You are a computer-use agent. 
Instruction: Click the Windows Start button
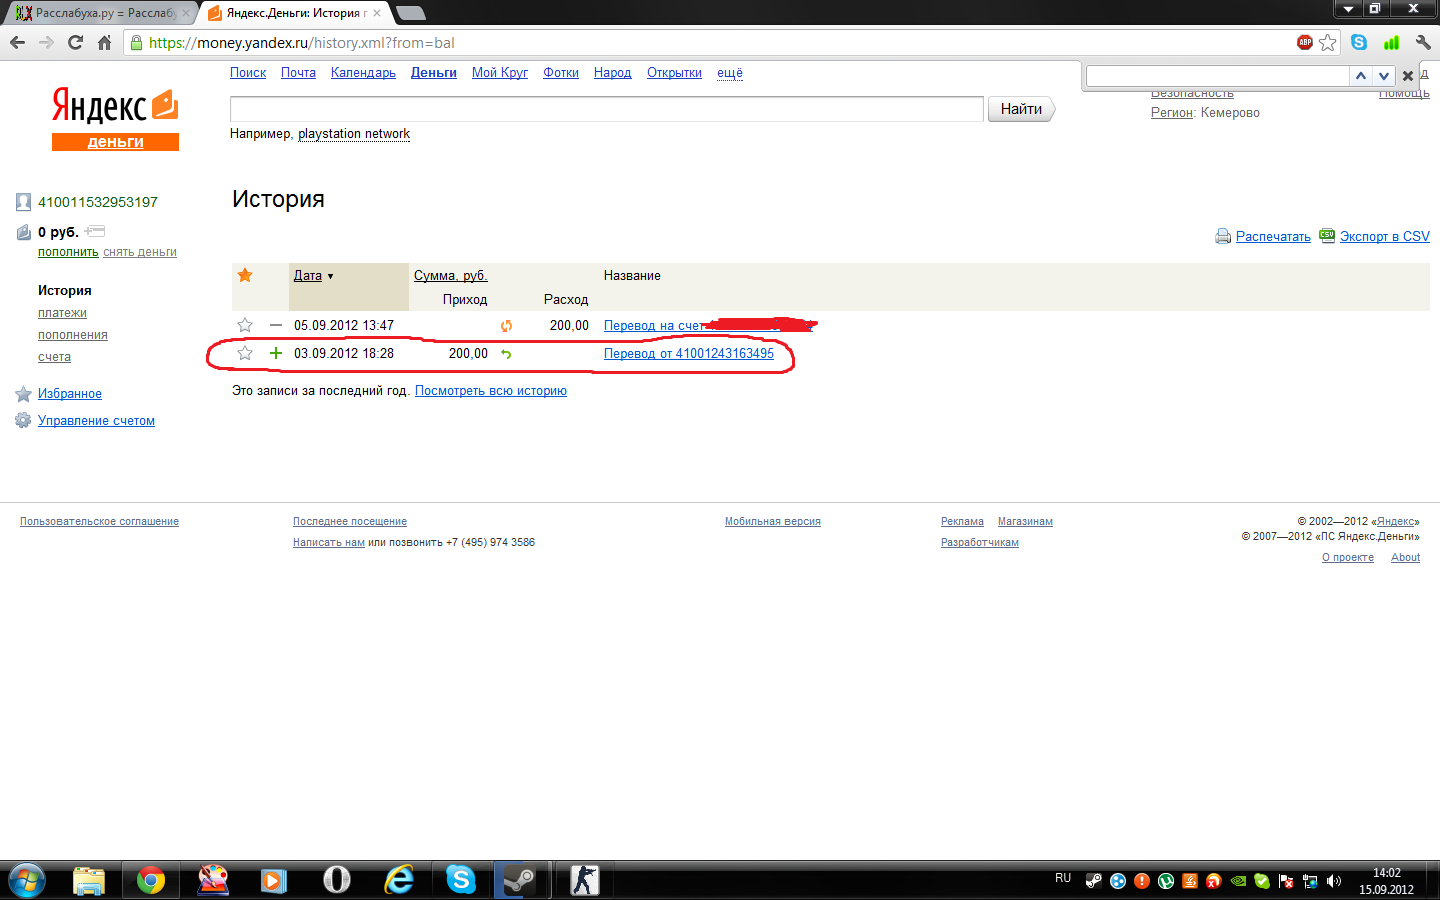coord(26,880)
